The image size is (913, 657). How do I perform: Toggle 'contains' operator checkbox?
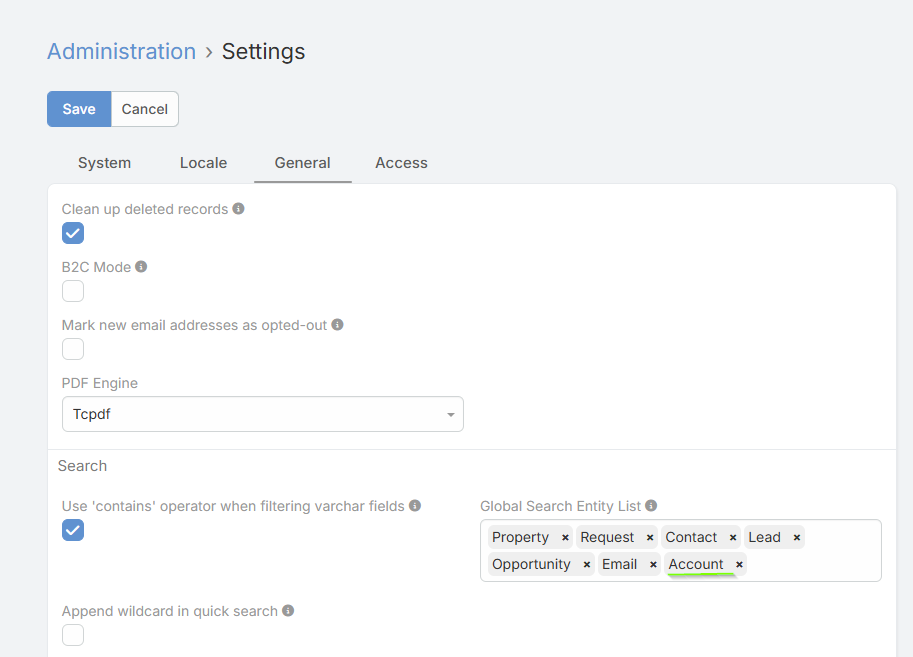pyautogui.click(x=73, y=530)
